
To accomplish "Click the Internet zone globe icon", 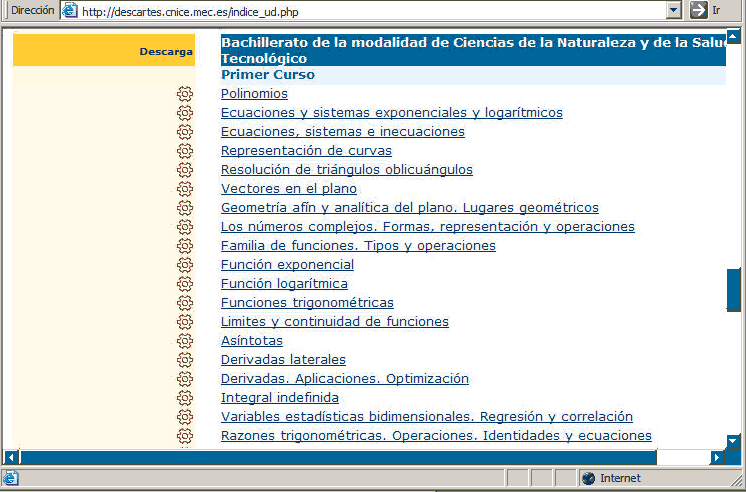I will point(589,478).
